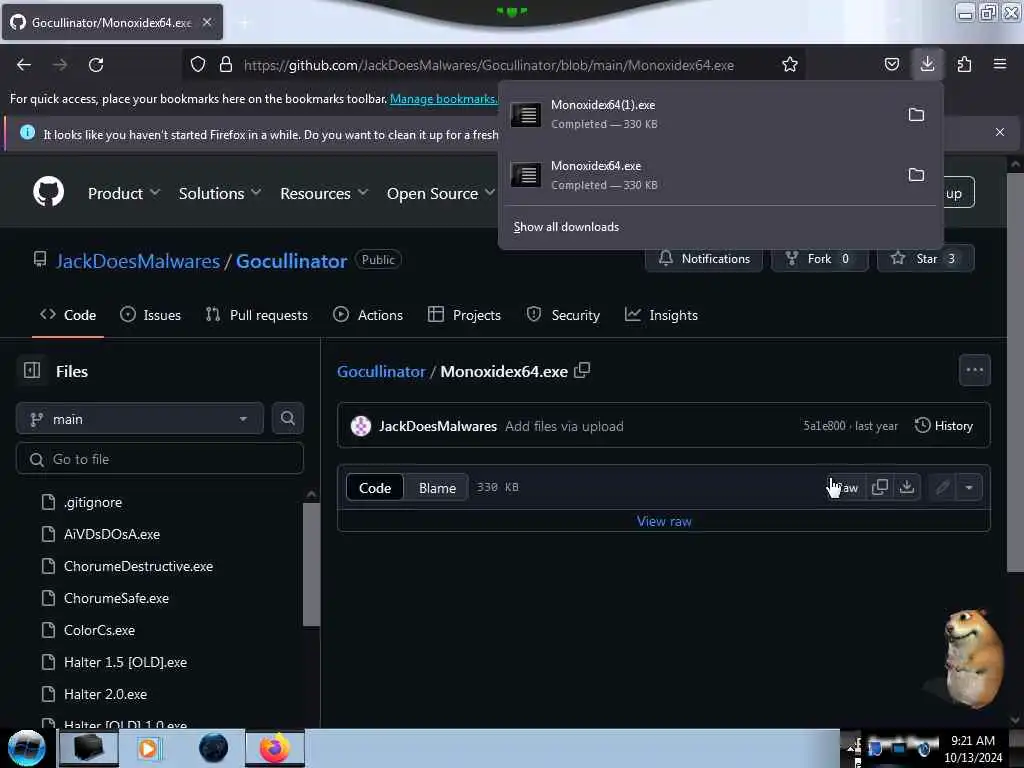Open the three-dot more file actions button
The width and height of the screenshot is (1024, 768).
pos(974,370)
